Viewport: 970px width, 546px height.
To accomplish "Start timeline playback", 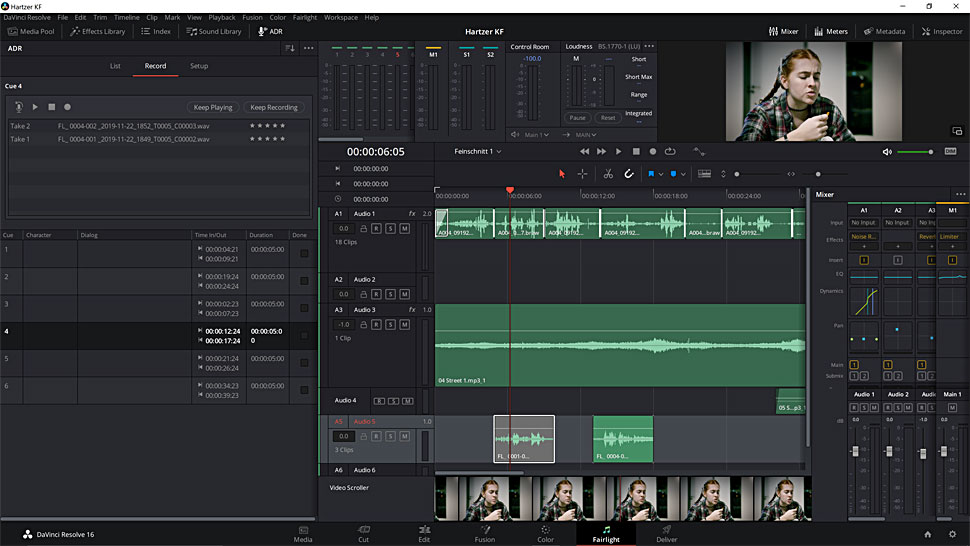I will tap(619, 151).
